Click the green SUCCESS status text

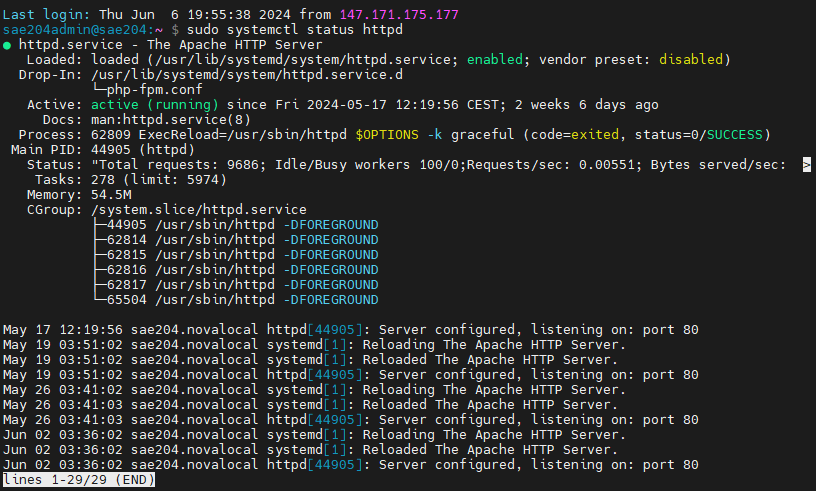click(734, 135)
